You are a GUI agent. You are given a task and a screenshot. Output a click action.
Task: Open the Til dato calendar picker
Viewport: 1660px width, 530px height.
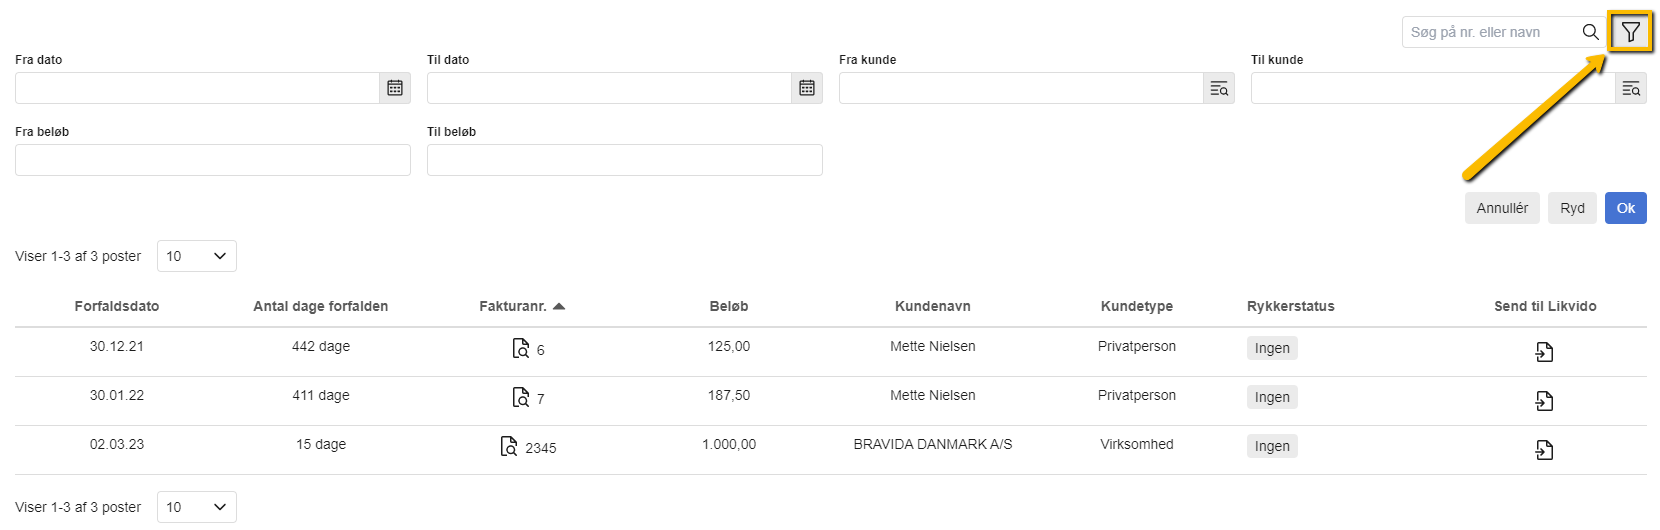coord(807,88)
